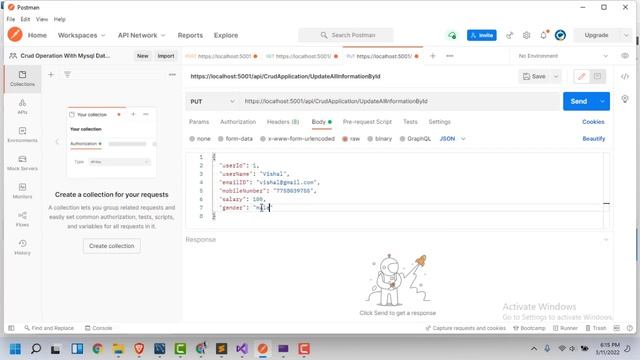Switch to the Params tab
This screenshot has height=360, width=640.
(x=199, y=122)
